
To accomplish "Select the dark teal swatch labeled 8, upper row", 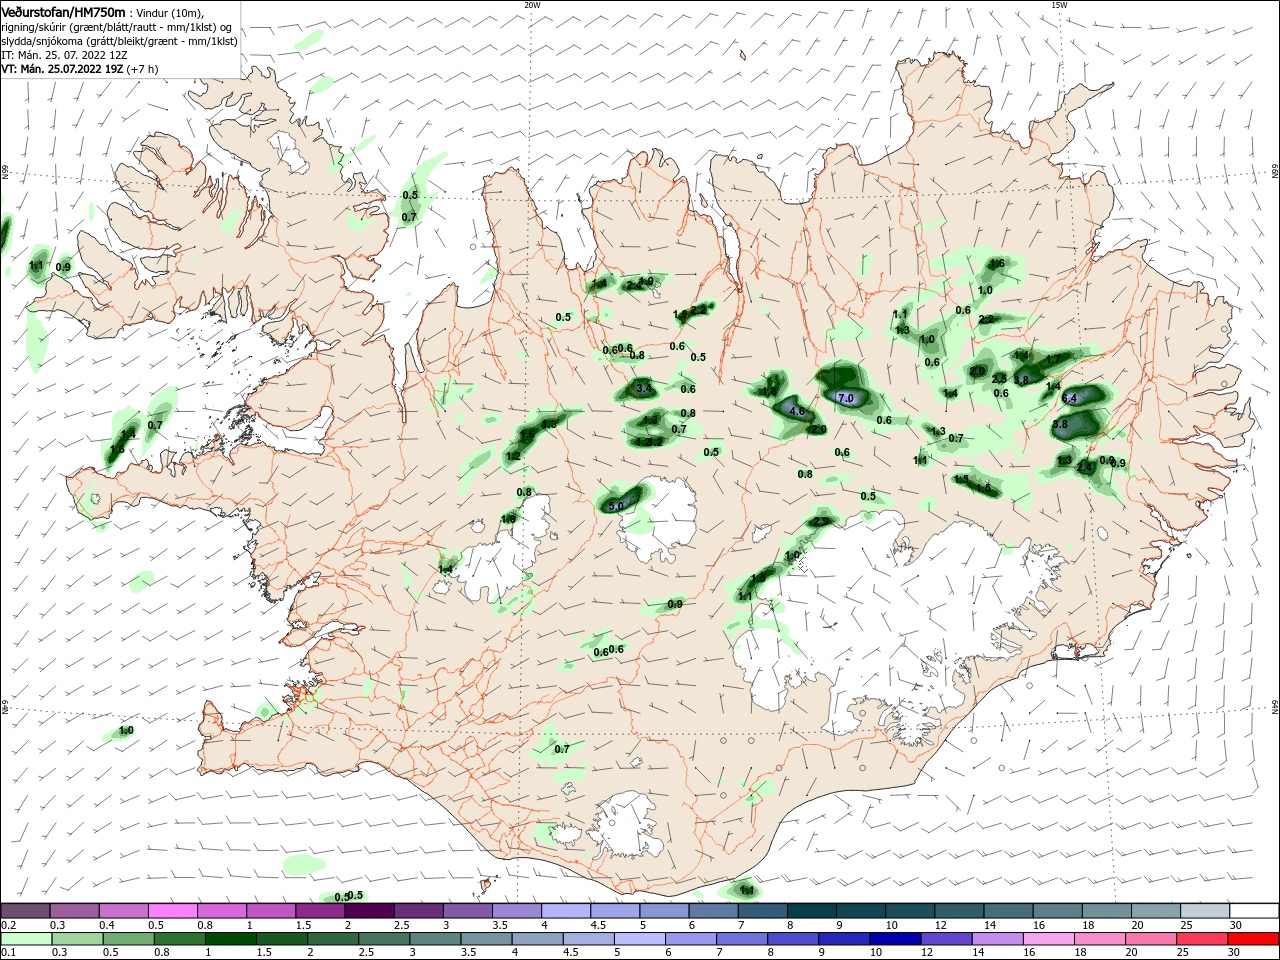I will [812, 911].
